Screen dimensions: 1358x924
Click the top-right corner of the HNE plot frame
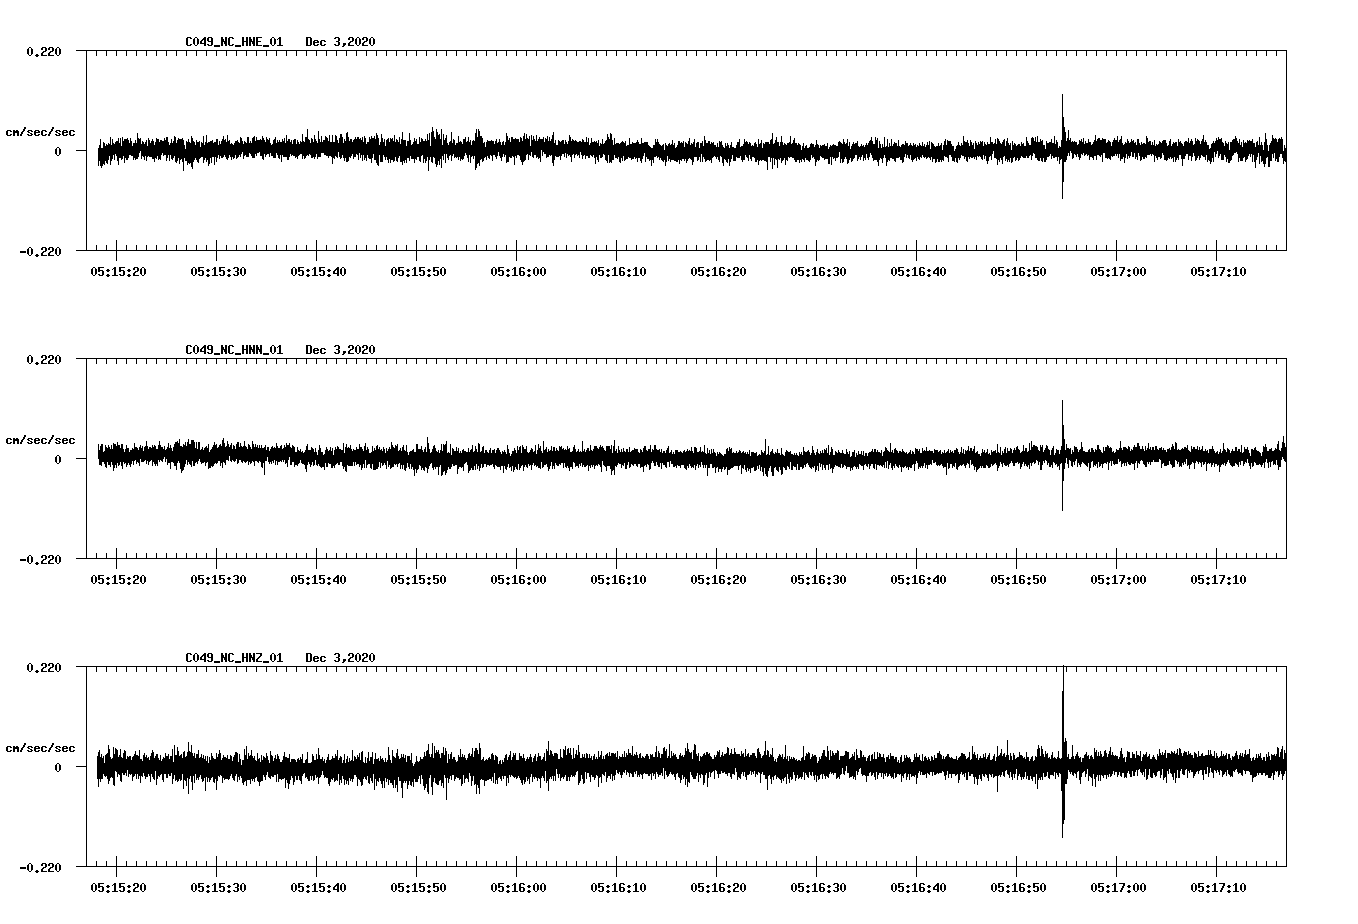[1288, 48]
